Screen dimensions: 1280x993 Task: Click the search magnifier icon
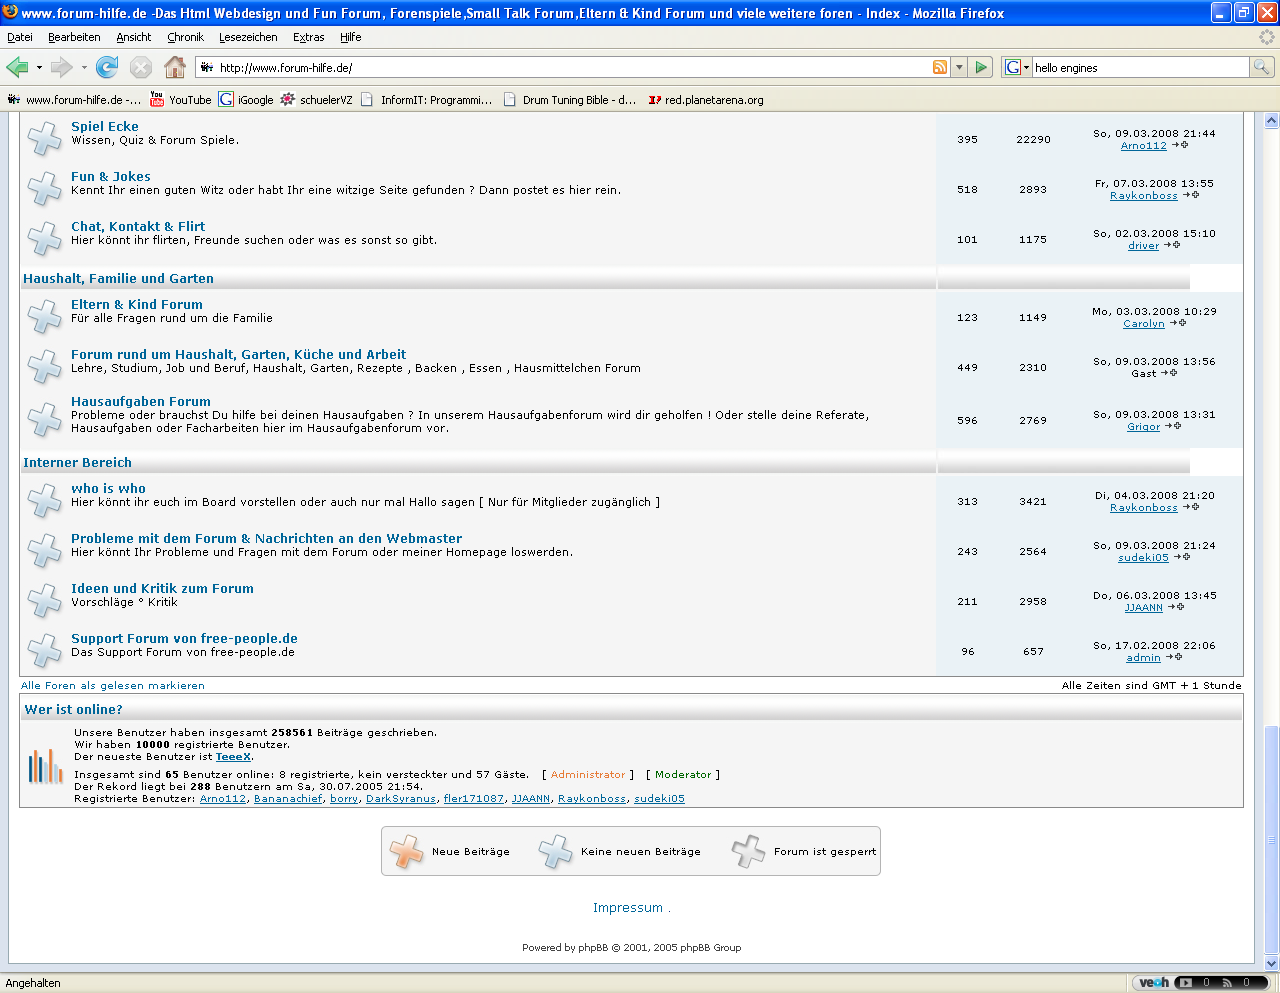tap(1262, 67)
